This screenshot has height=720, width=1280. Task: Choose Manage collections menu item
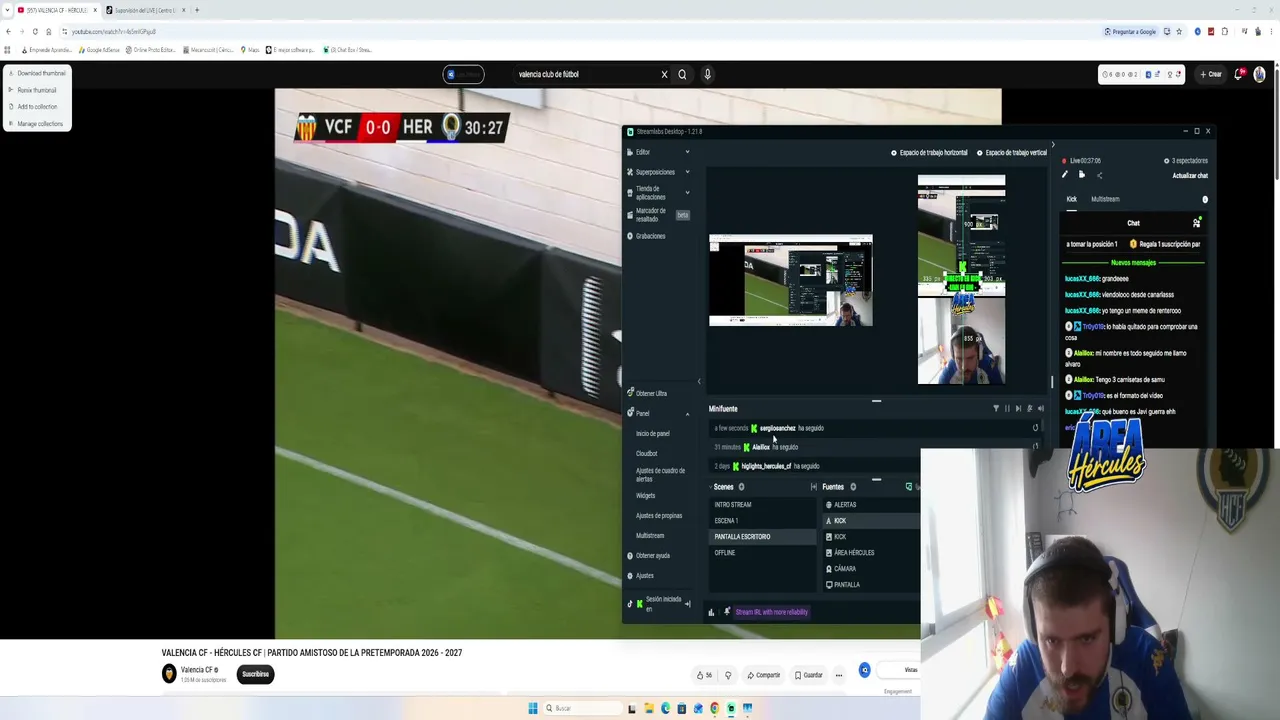37,124
